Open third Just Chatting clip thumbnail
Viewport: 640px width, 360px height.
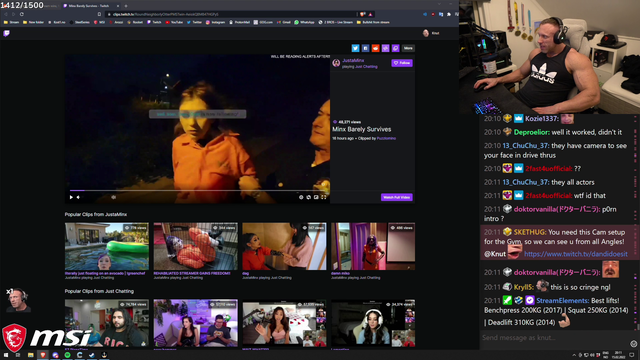(x=284, y=323)
